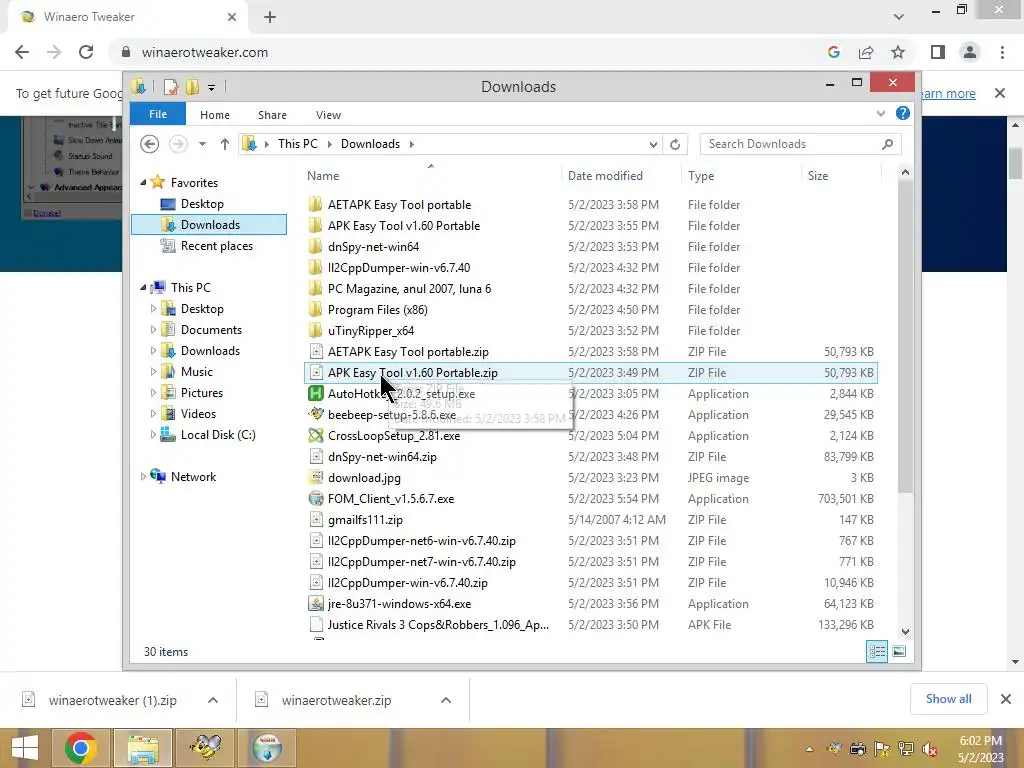1024x768 pixels.
Task: Open the View ribbon tab
Action: [328, 115]
